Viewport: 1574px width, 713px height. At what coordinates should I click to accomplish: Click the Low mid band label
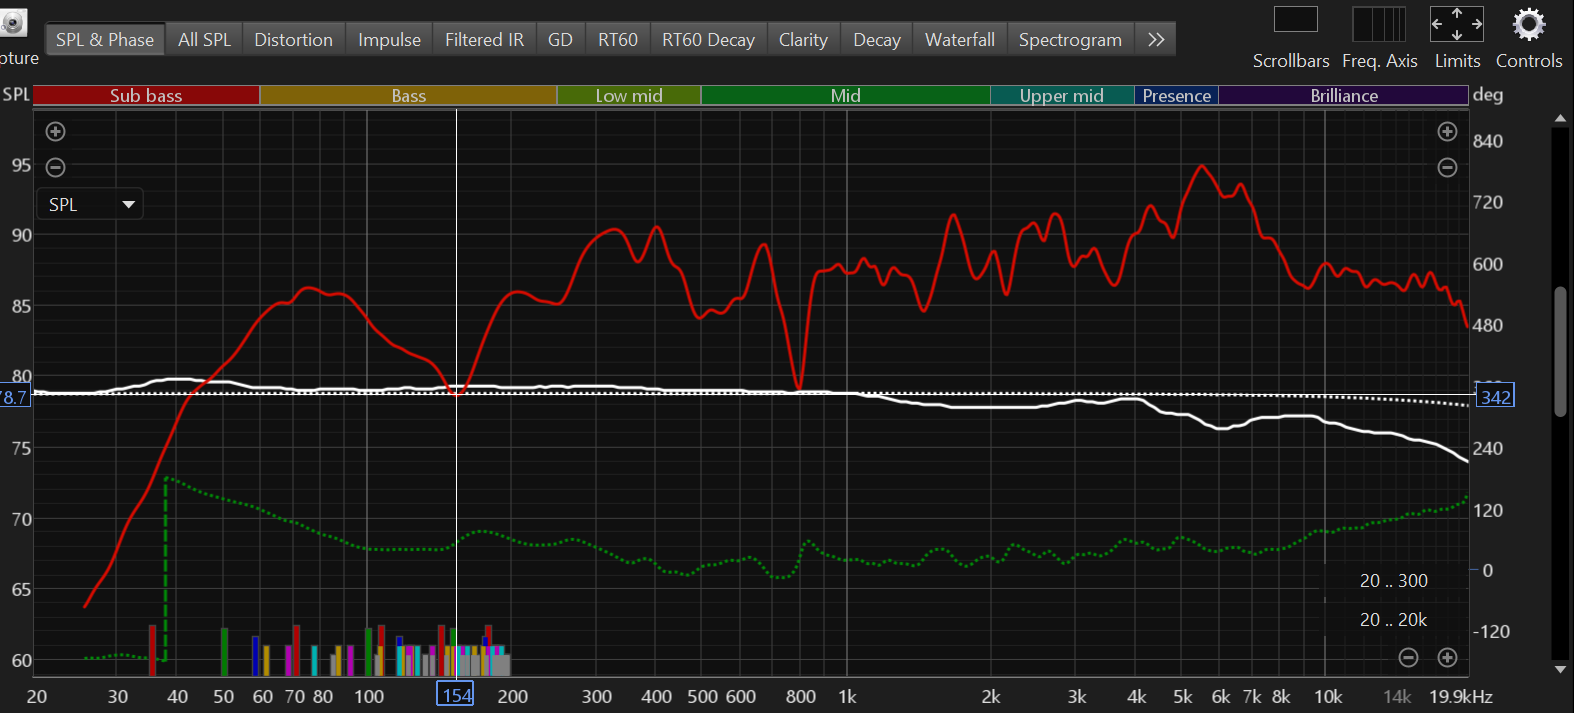click(629, 96)
